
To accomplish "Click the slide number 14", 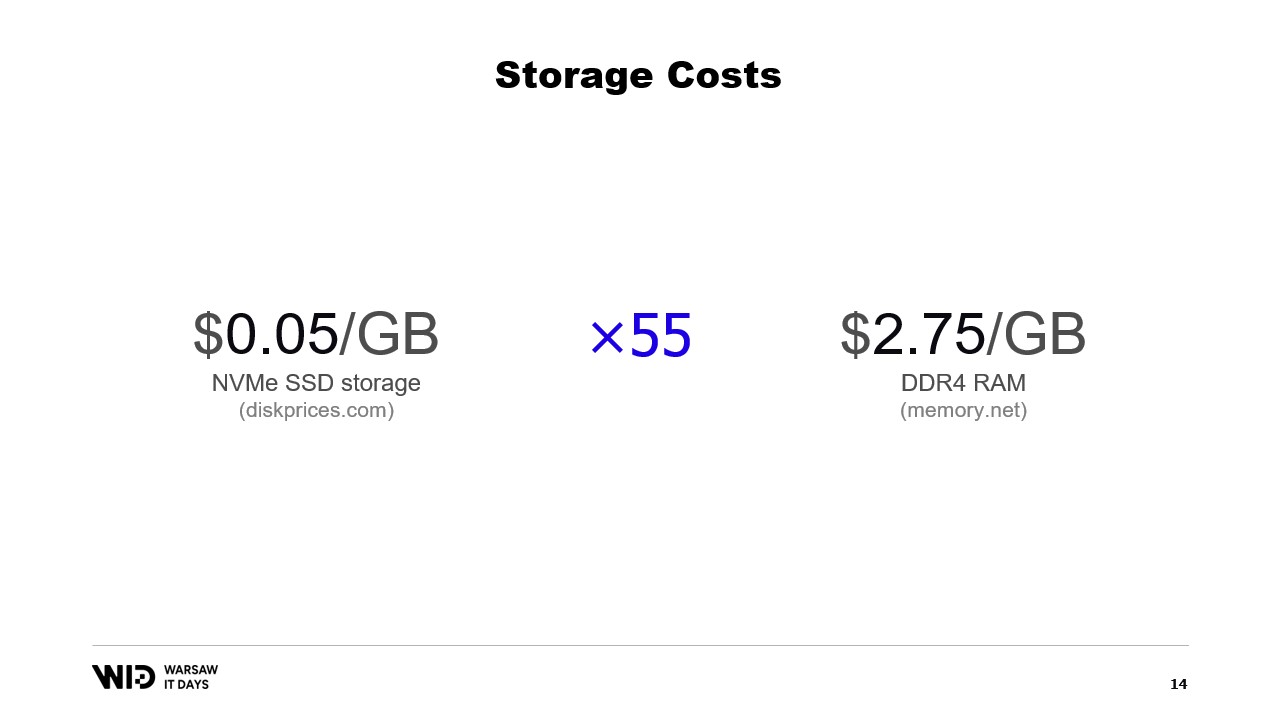I will point(1178,684).
